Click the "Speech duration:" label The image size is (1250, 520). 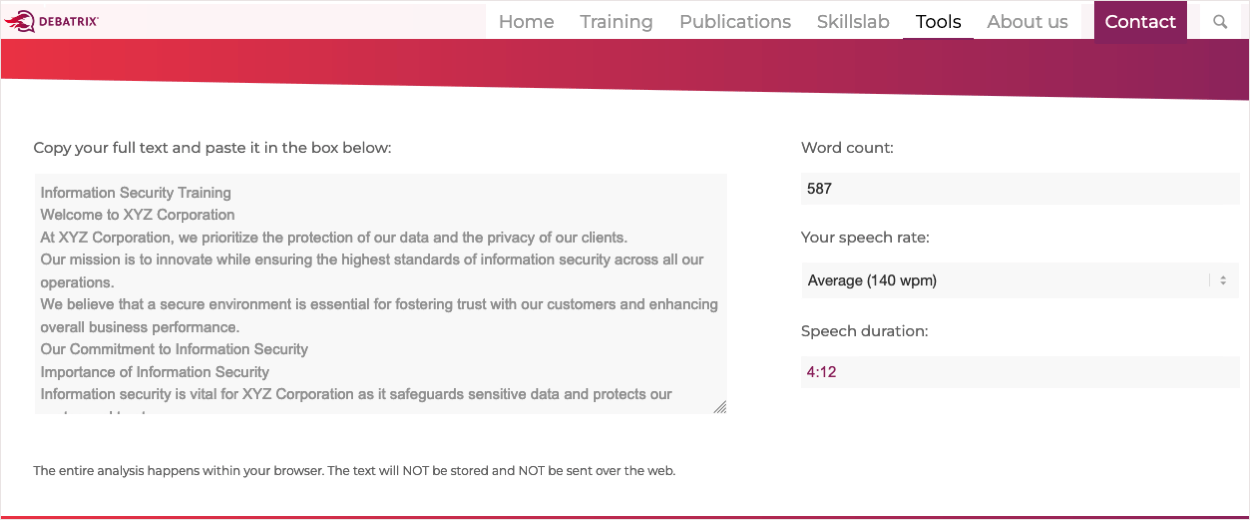(x=864, y=331)
